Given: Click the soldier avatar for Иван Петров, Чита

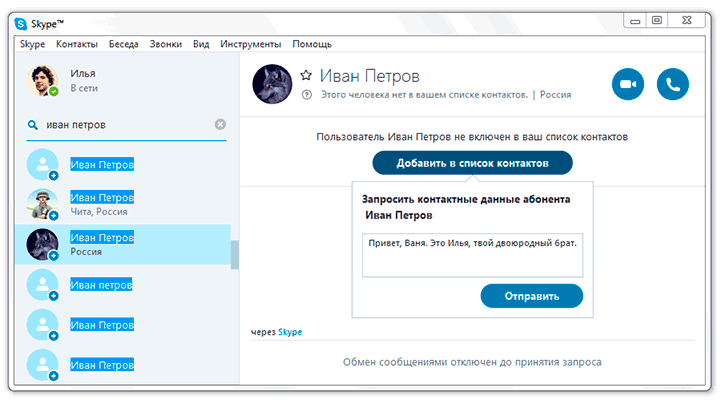Looking at the screenshot, I should [x=42, y=204].
